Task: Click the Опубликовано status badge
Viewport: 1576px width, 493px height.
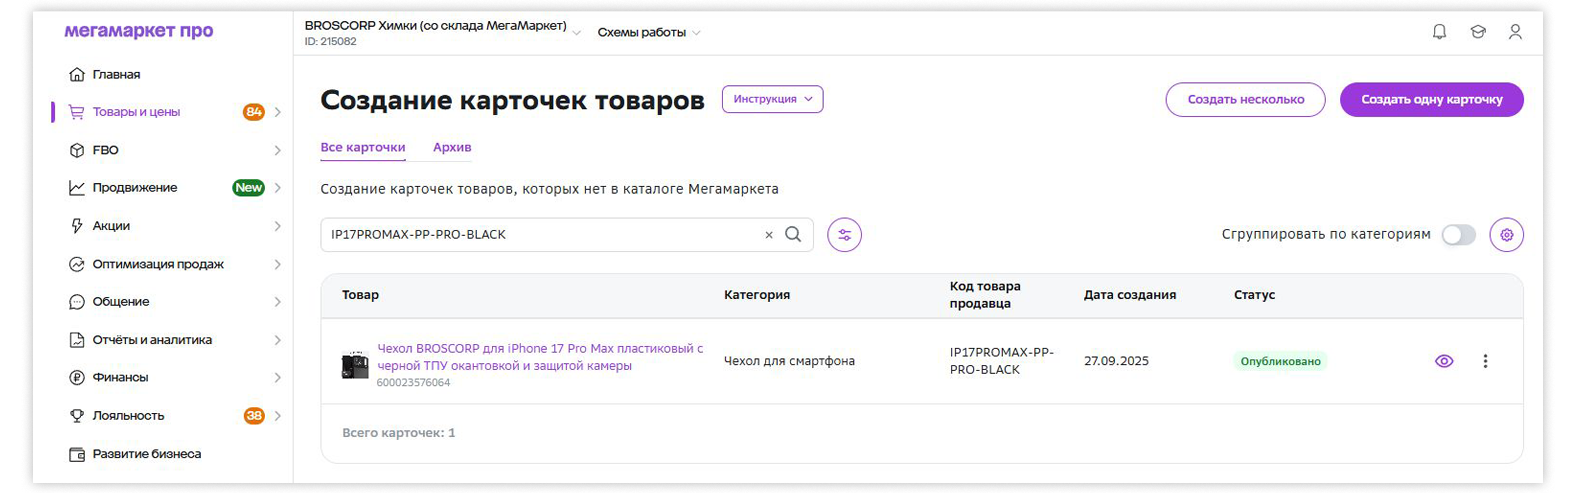Action: [1280, 361]
